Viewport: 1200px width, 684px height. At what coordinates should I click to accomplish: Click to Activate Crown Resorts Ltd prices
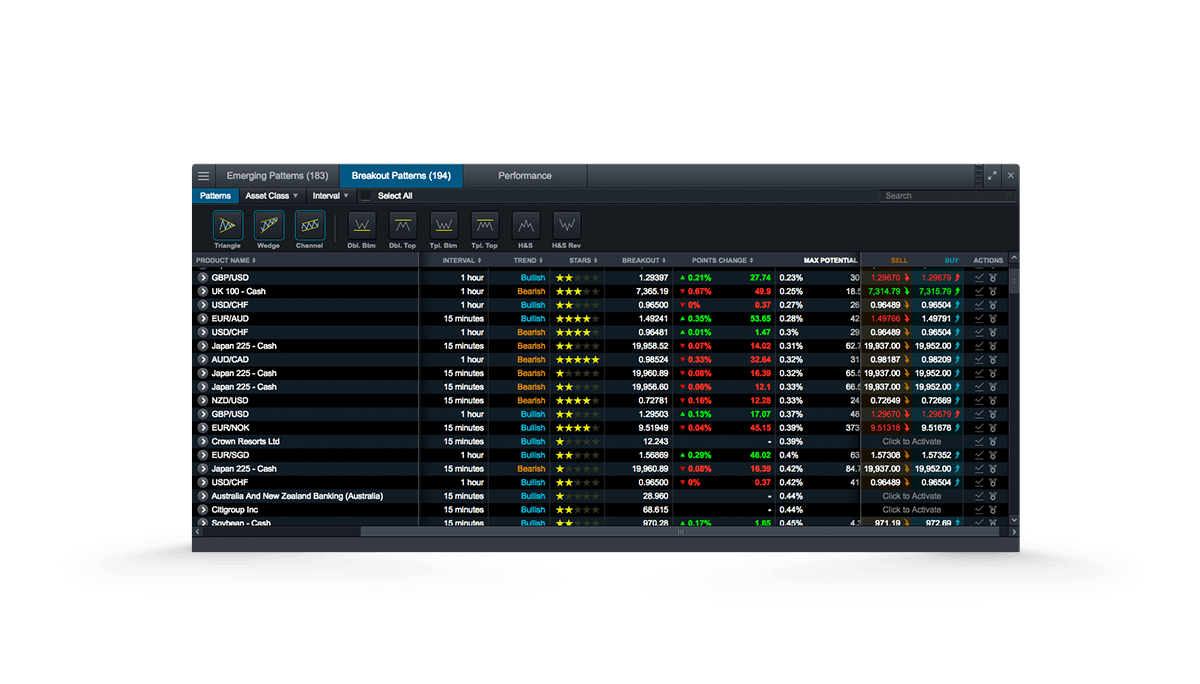[x=911, y=442]
